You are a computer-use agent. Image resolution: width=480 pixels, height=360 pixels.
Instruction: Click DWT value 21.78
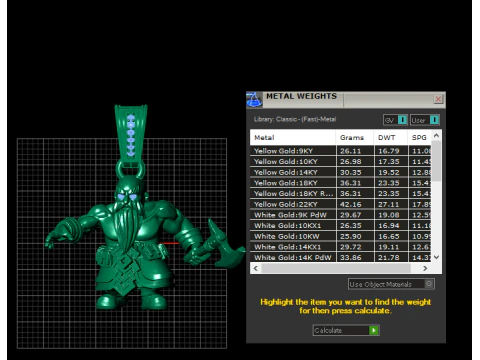point(389,258)
